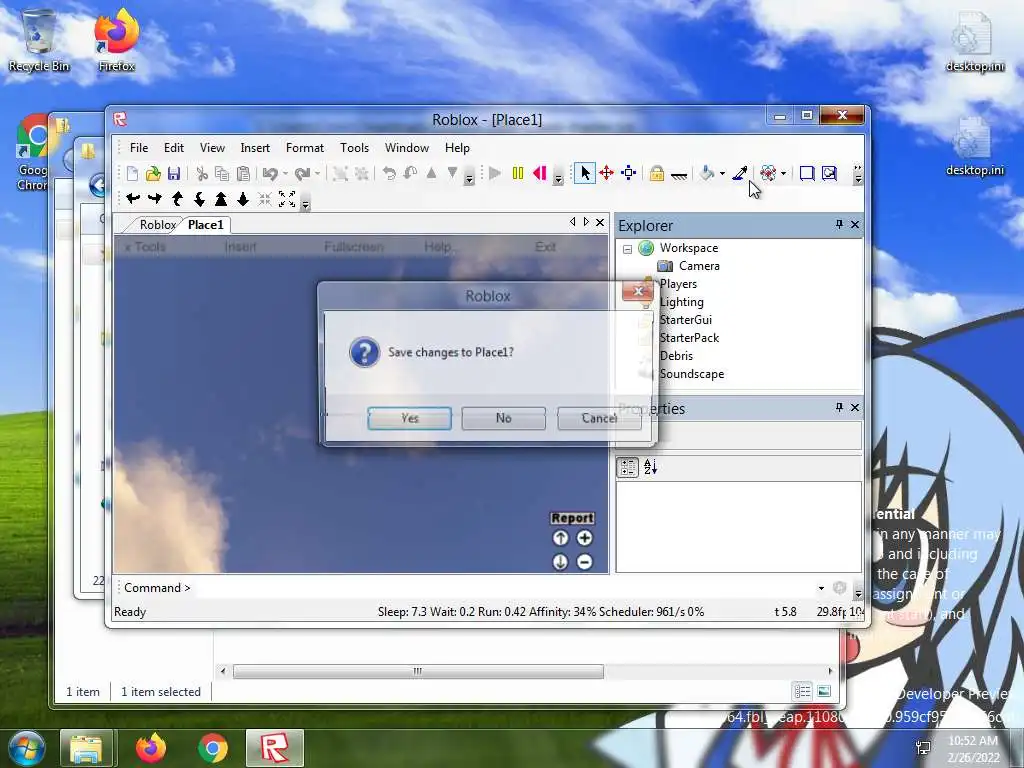Click the empty square frame toolbar icon
The height and width of the screenshot is (768, 1024).
[807, 173]
